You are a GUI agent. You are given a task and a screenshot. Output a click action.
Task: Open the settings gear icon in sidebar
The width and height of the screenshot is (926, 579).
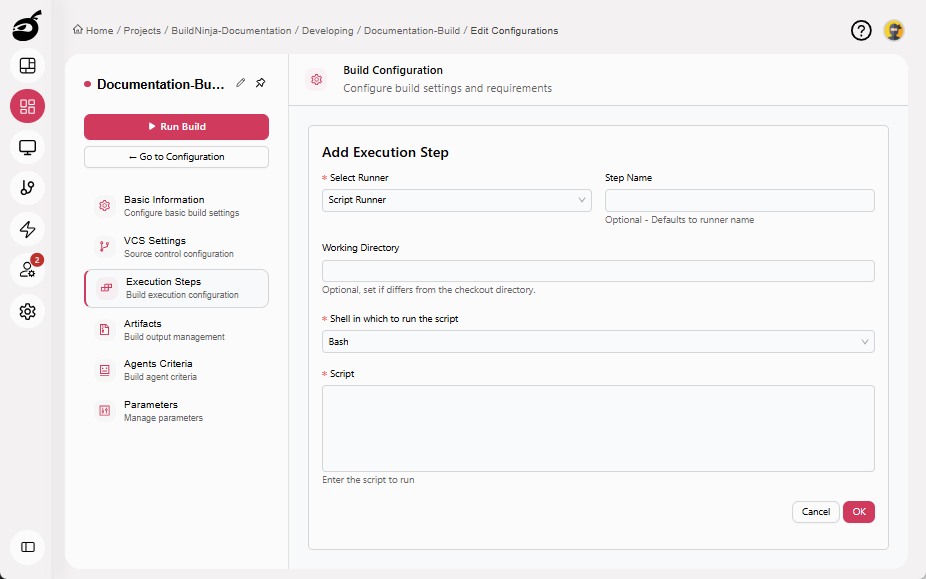tap(27, 311)
